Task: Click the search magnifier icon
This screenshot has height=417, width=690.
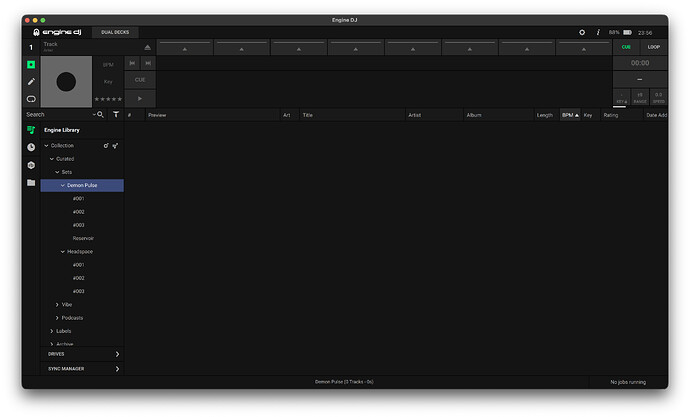Action: coord(100,115)
